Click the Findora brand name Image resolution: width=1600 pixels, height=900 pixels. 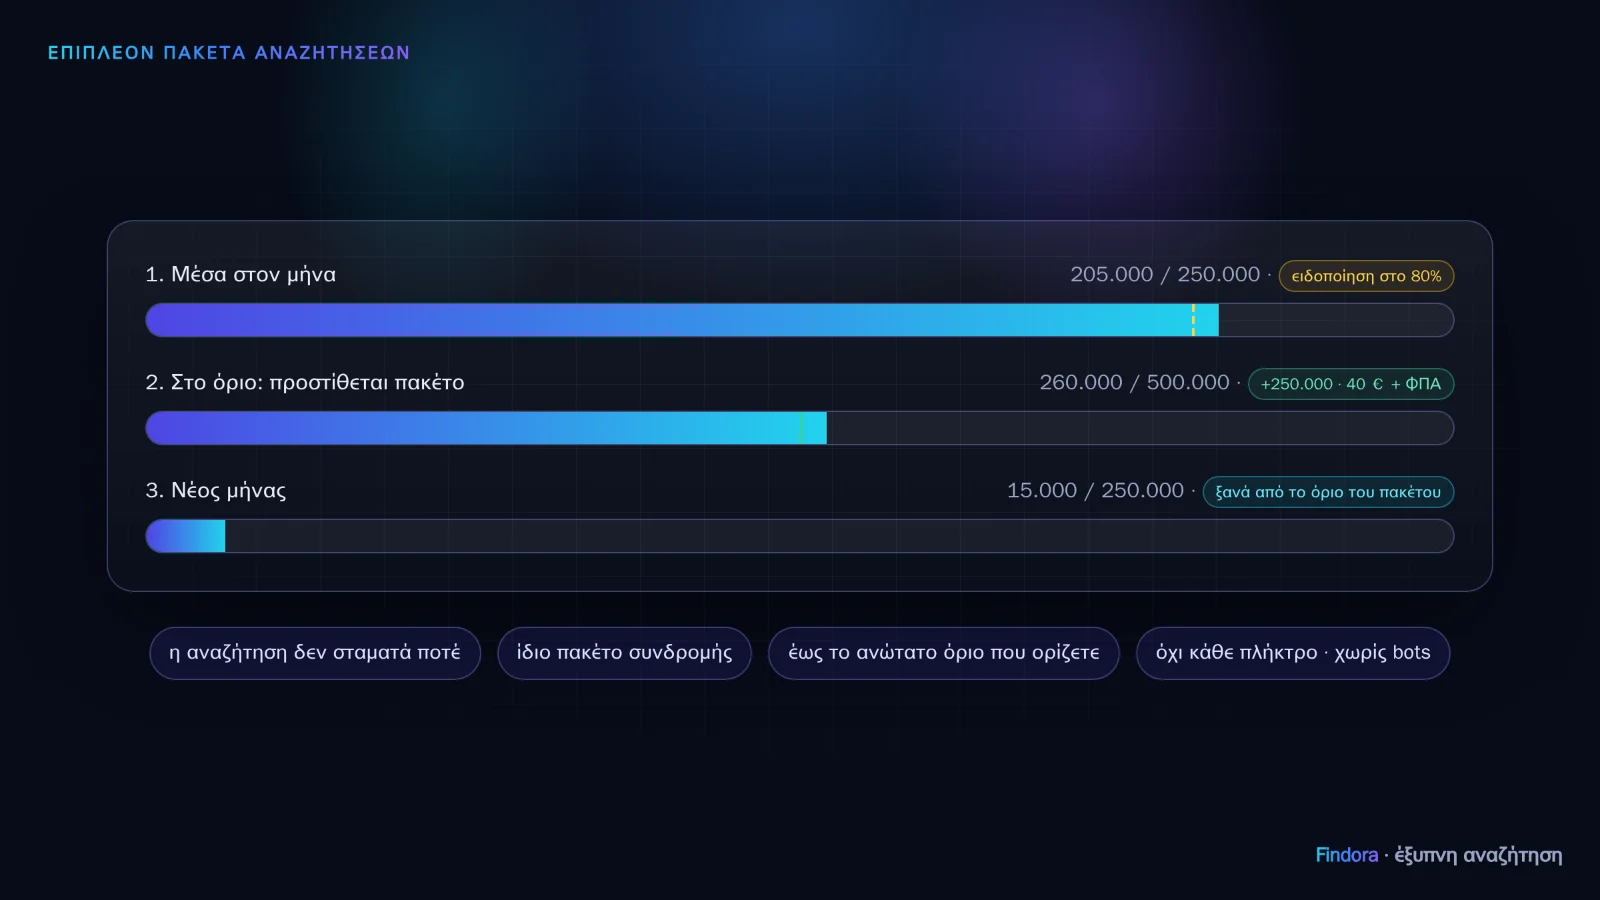tap(1347, 855)
